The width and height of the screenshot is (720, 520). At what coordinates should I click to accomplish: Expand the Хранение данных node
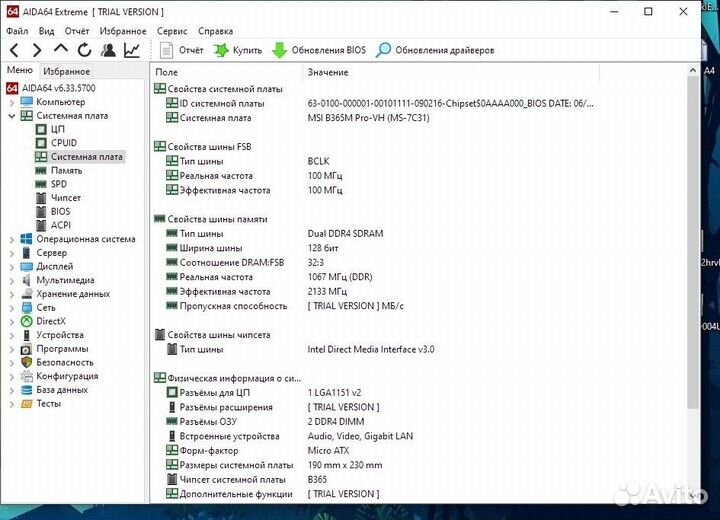[12, 294]
